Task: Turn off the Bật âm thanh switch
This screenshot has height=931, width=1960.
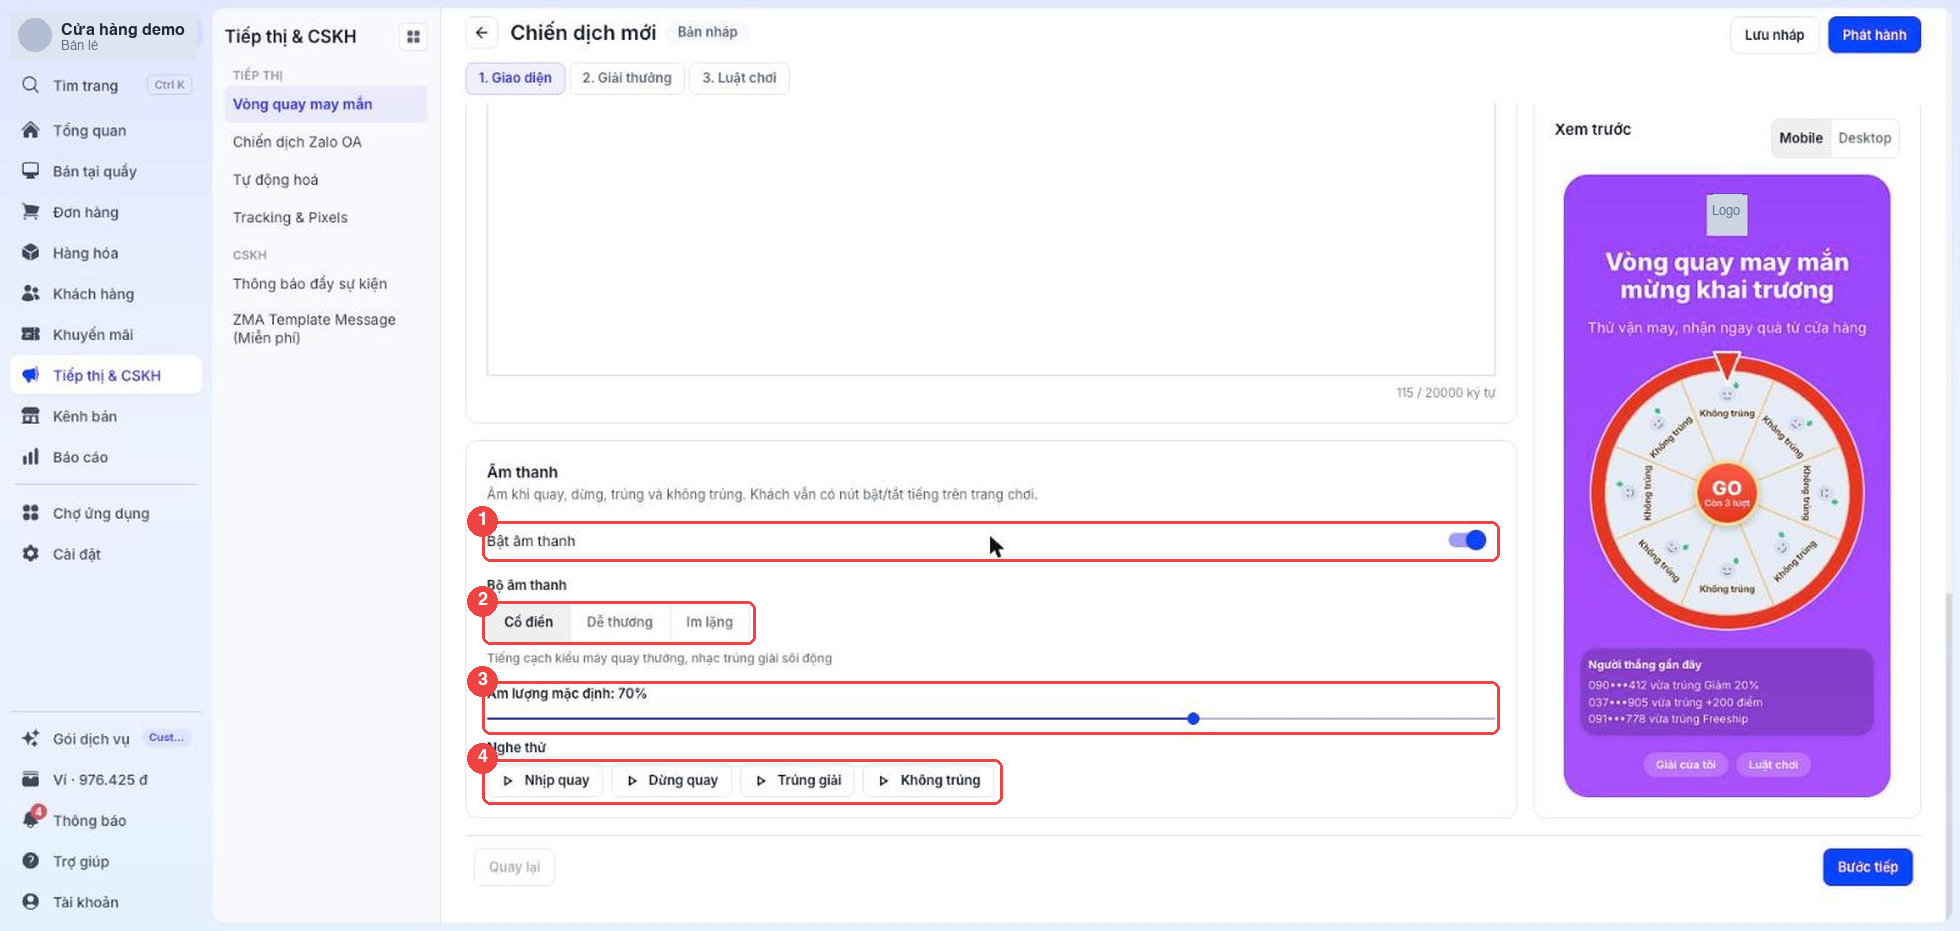Action: [1467, 540]
